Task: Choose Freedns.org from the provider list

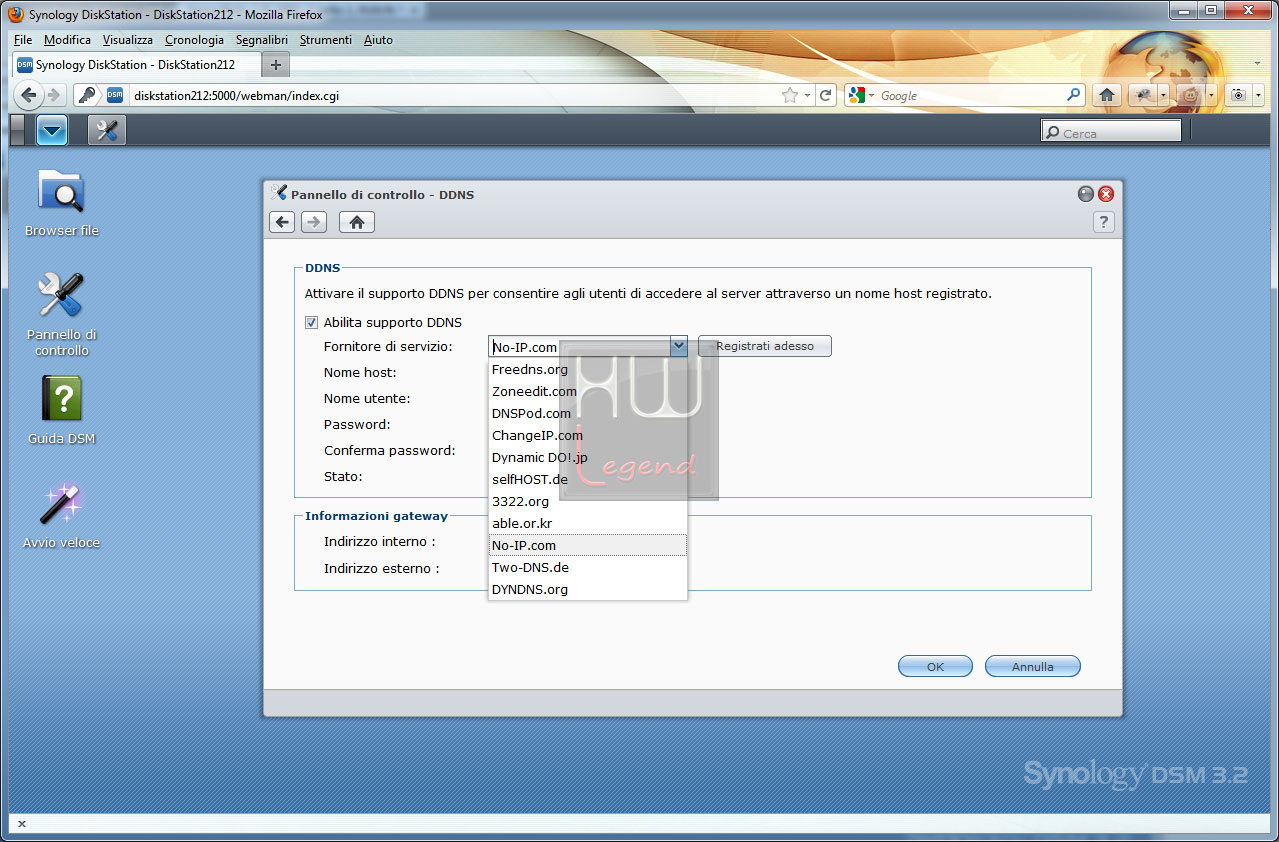Action: pos(588,369)
